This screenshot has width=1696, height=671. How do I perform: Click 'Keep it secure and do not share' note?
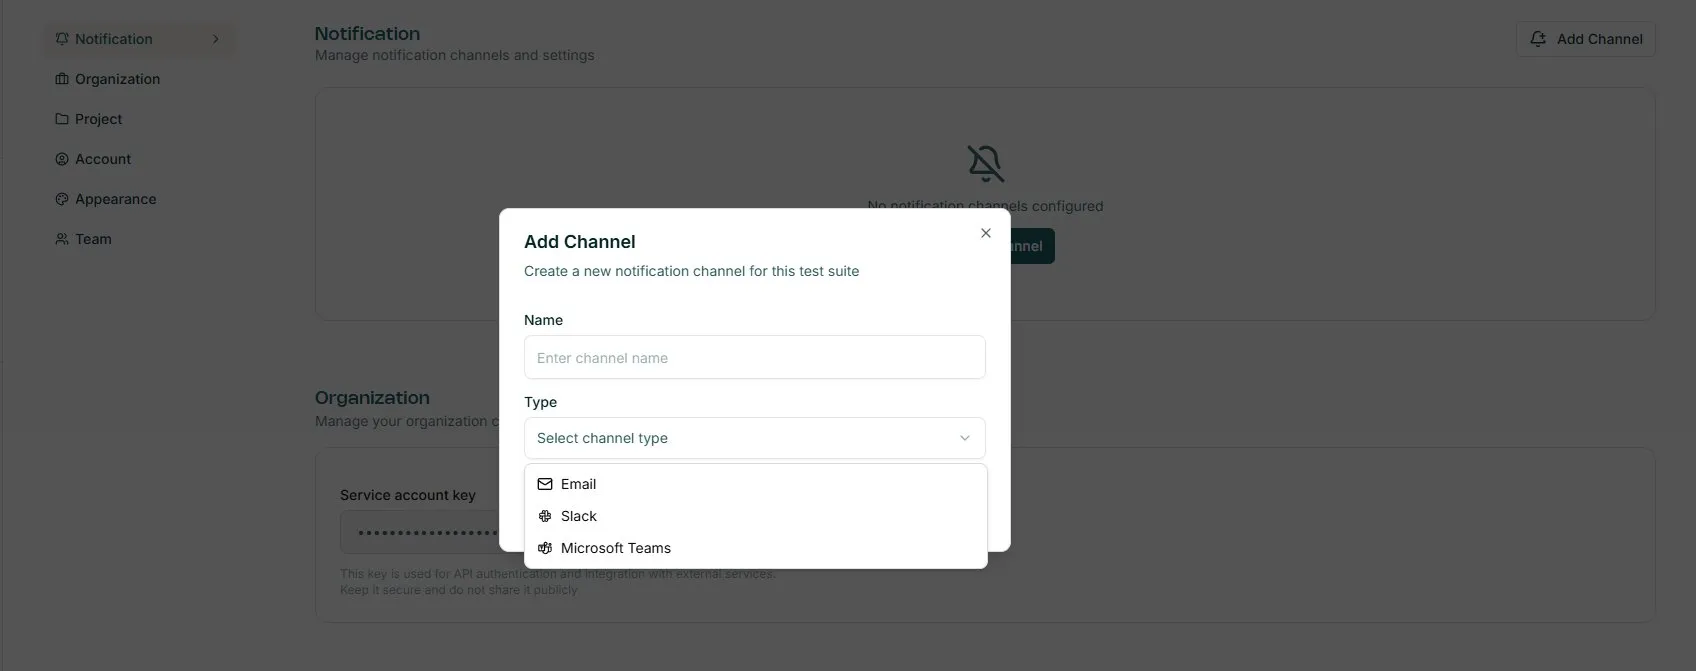point(459,590)
